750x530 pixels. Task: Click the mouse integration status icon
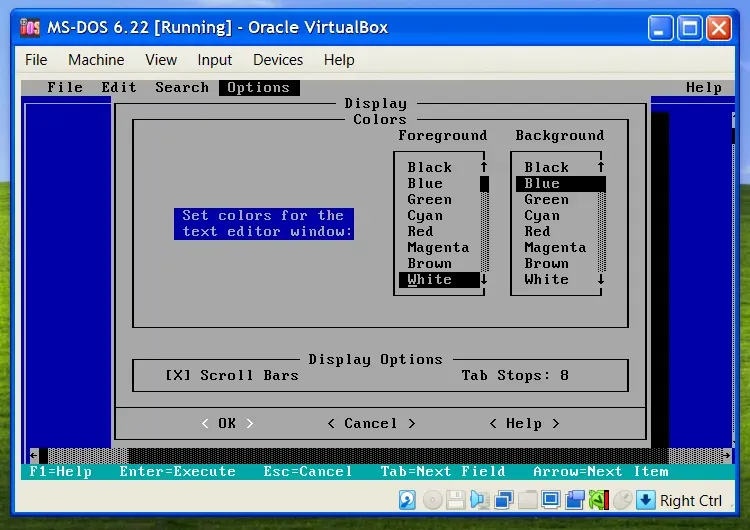[623, 500]
